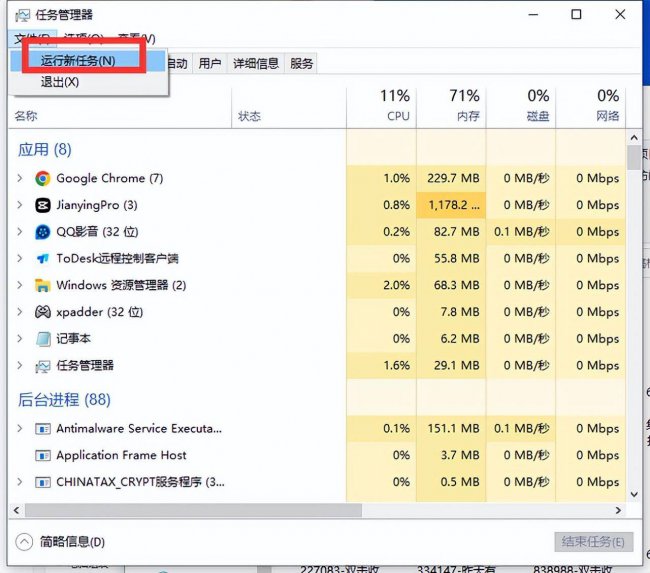Click the 7.8 MB memory value for xpadder

click(460, 312)
